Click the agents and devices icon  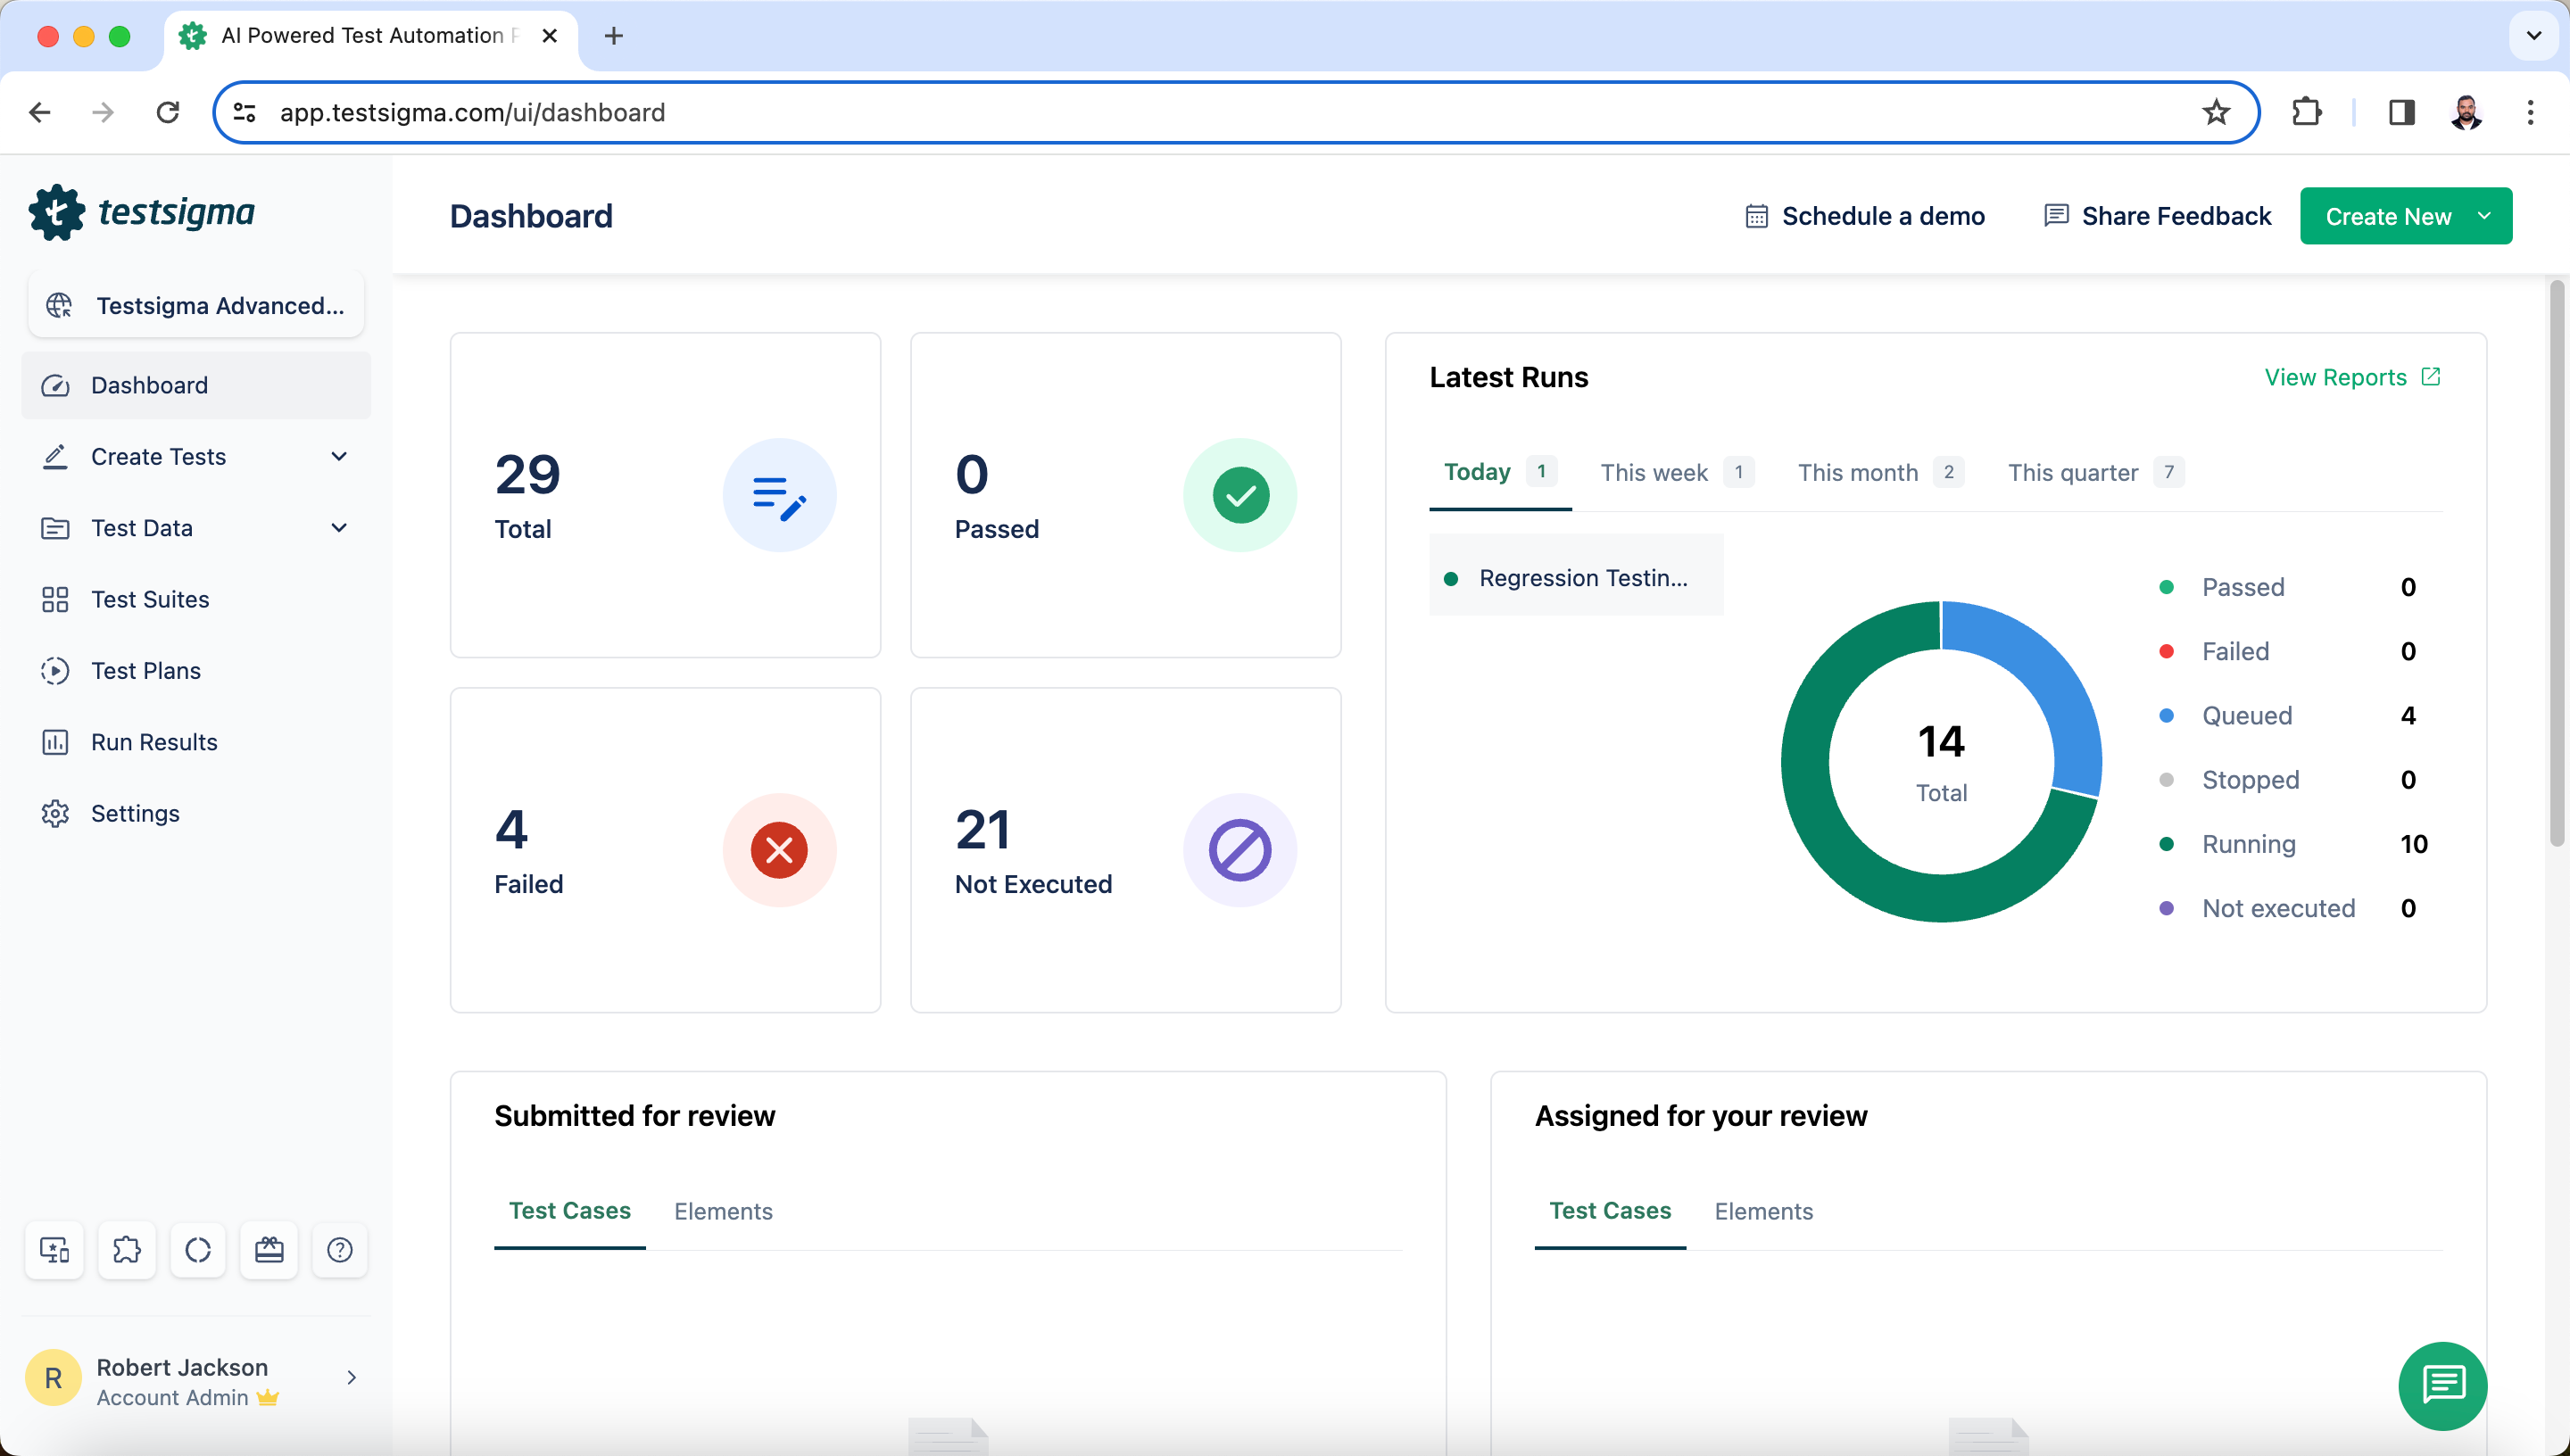click(x=54, y=1250)
